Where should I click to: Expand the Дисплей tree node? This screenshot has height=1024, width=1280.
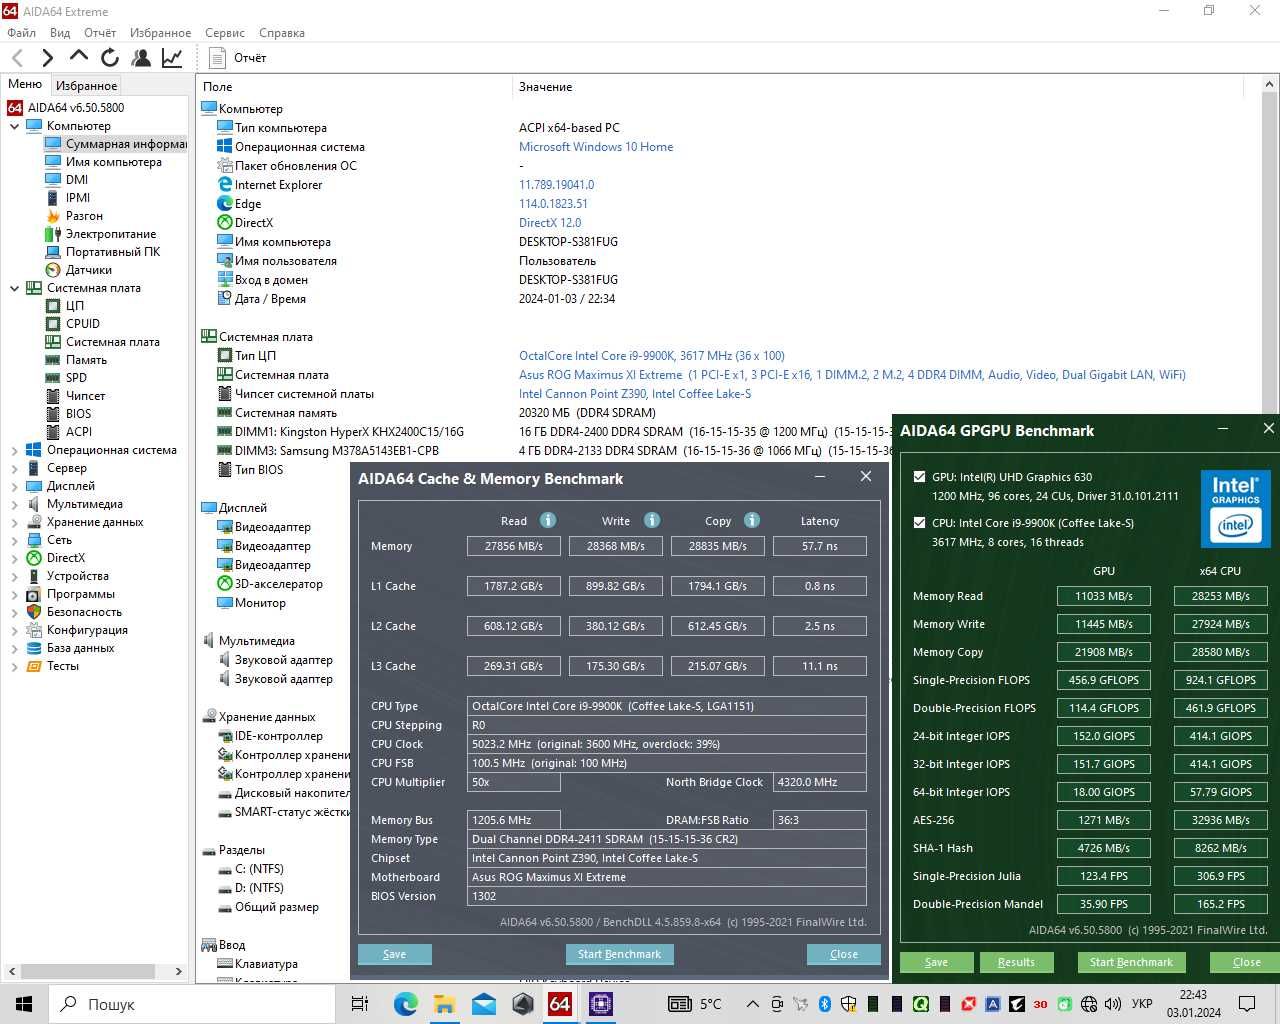(x=14, y=486)
